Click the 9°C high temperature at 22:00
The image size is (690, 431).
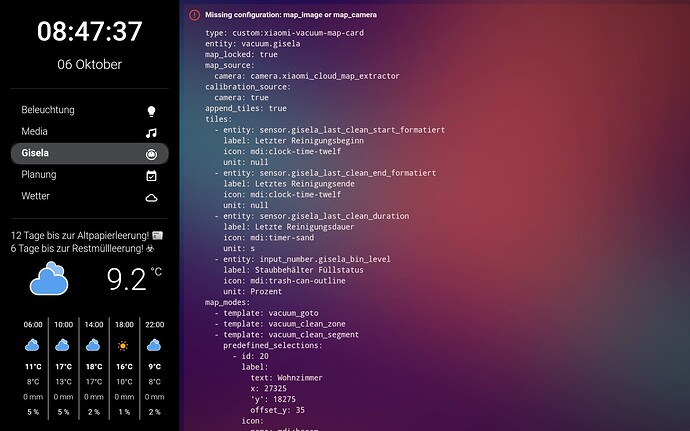pos(154,367)
